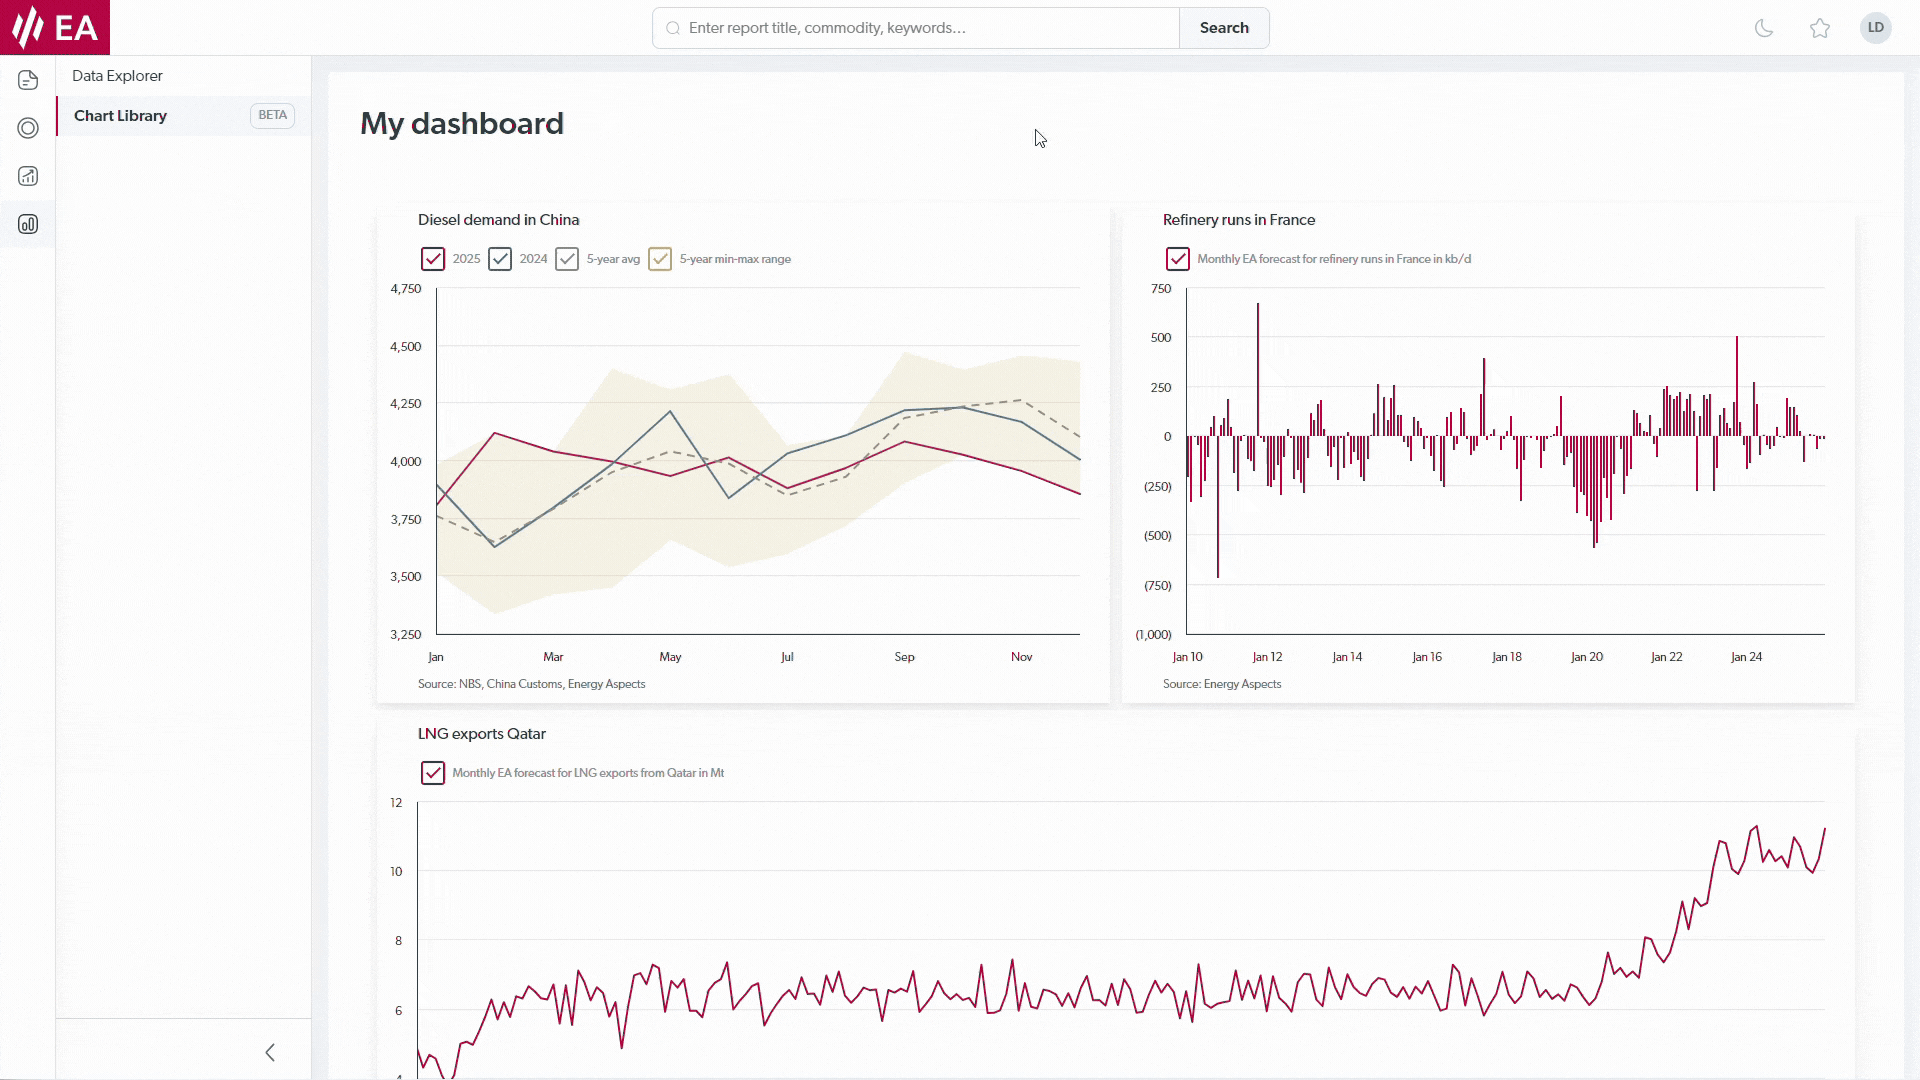
Task: Collapse sidebar with the left chevron
Action: [x=270, y=1052]
